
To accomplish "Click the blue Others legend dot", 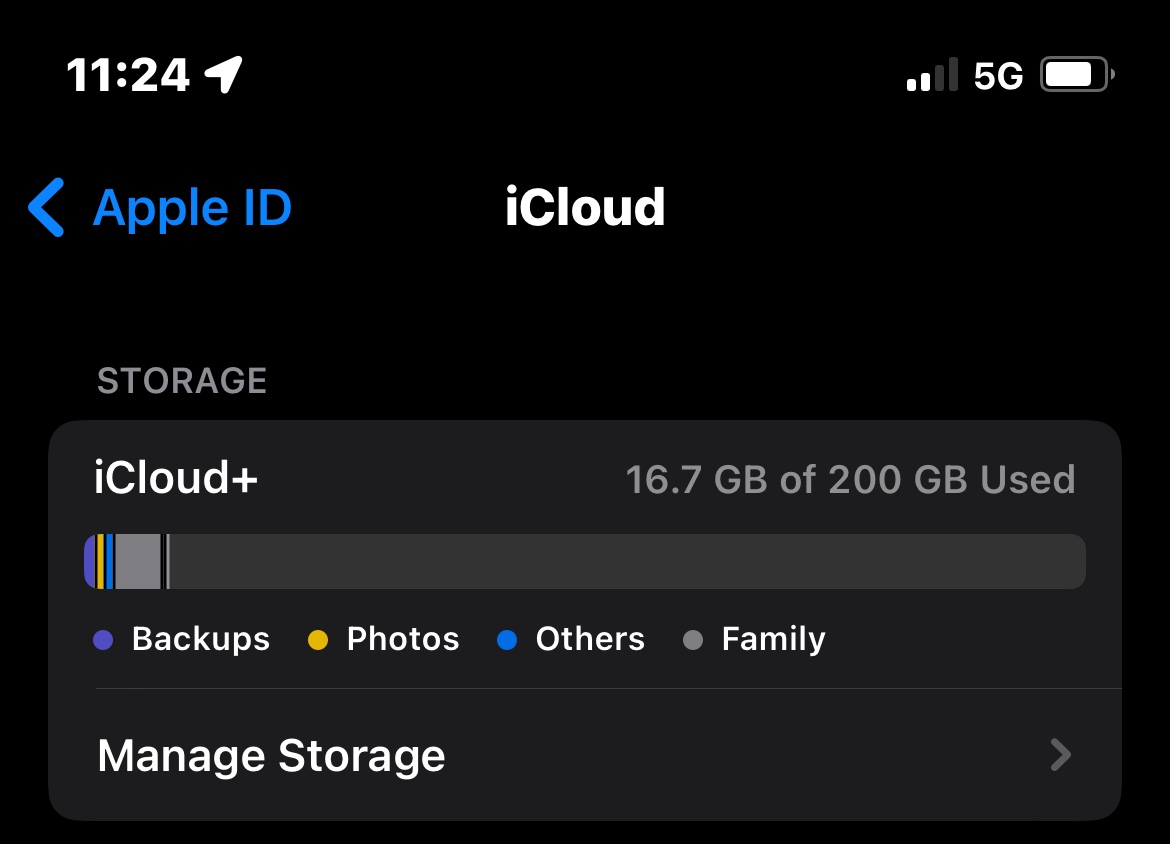I will tap(507, 640).
